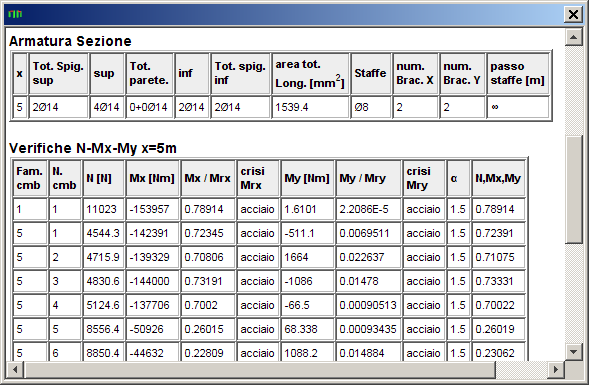Click the horizontal scrollbar left arrow

coord(15,370)
